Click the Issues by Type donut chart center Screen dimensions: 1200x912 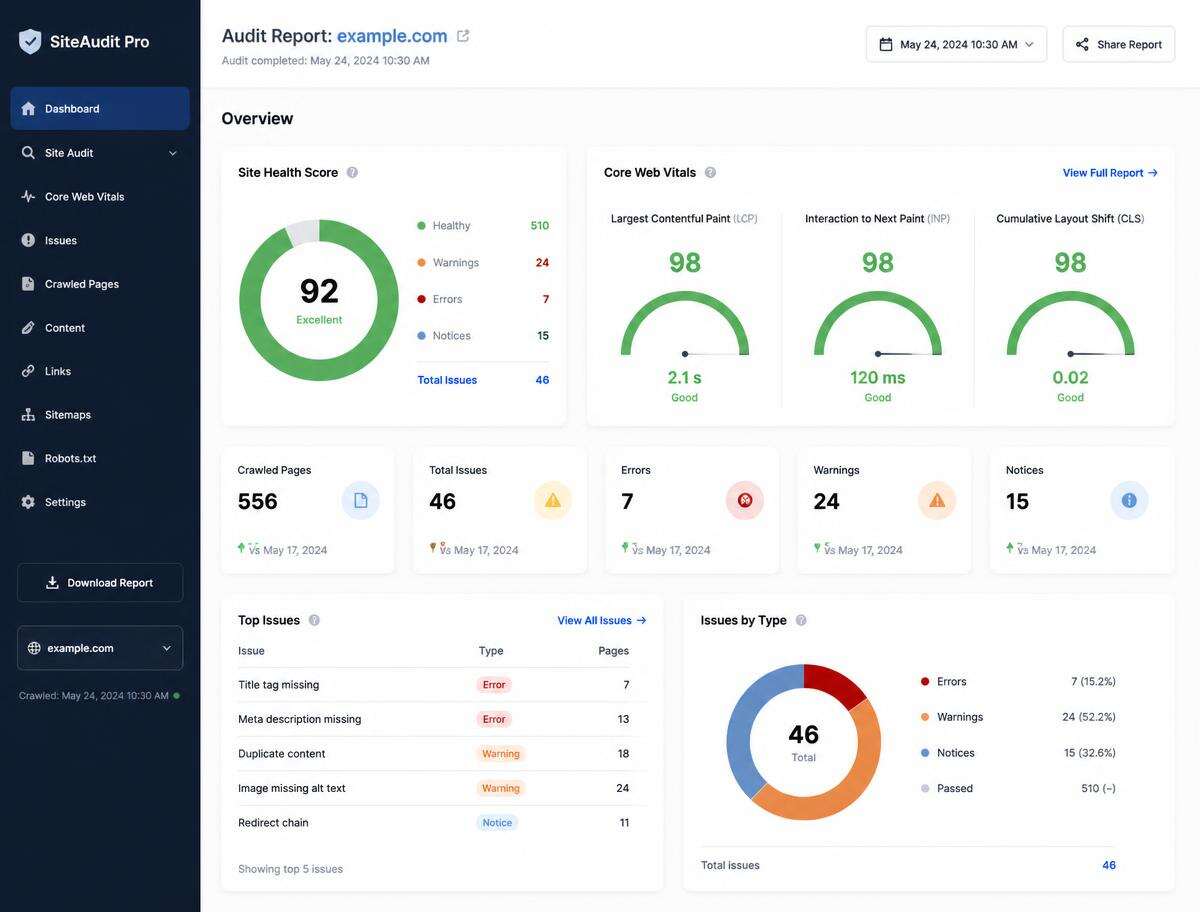tap(804, 742)
